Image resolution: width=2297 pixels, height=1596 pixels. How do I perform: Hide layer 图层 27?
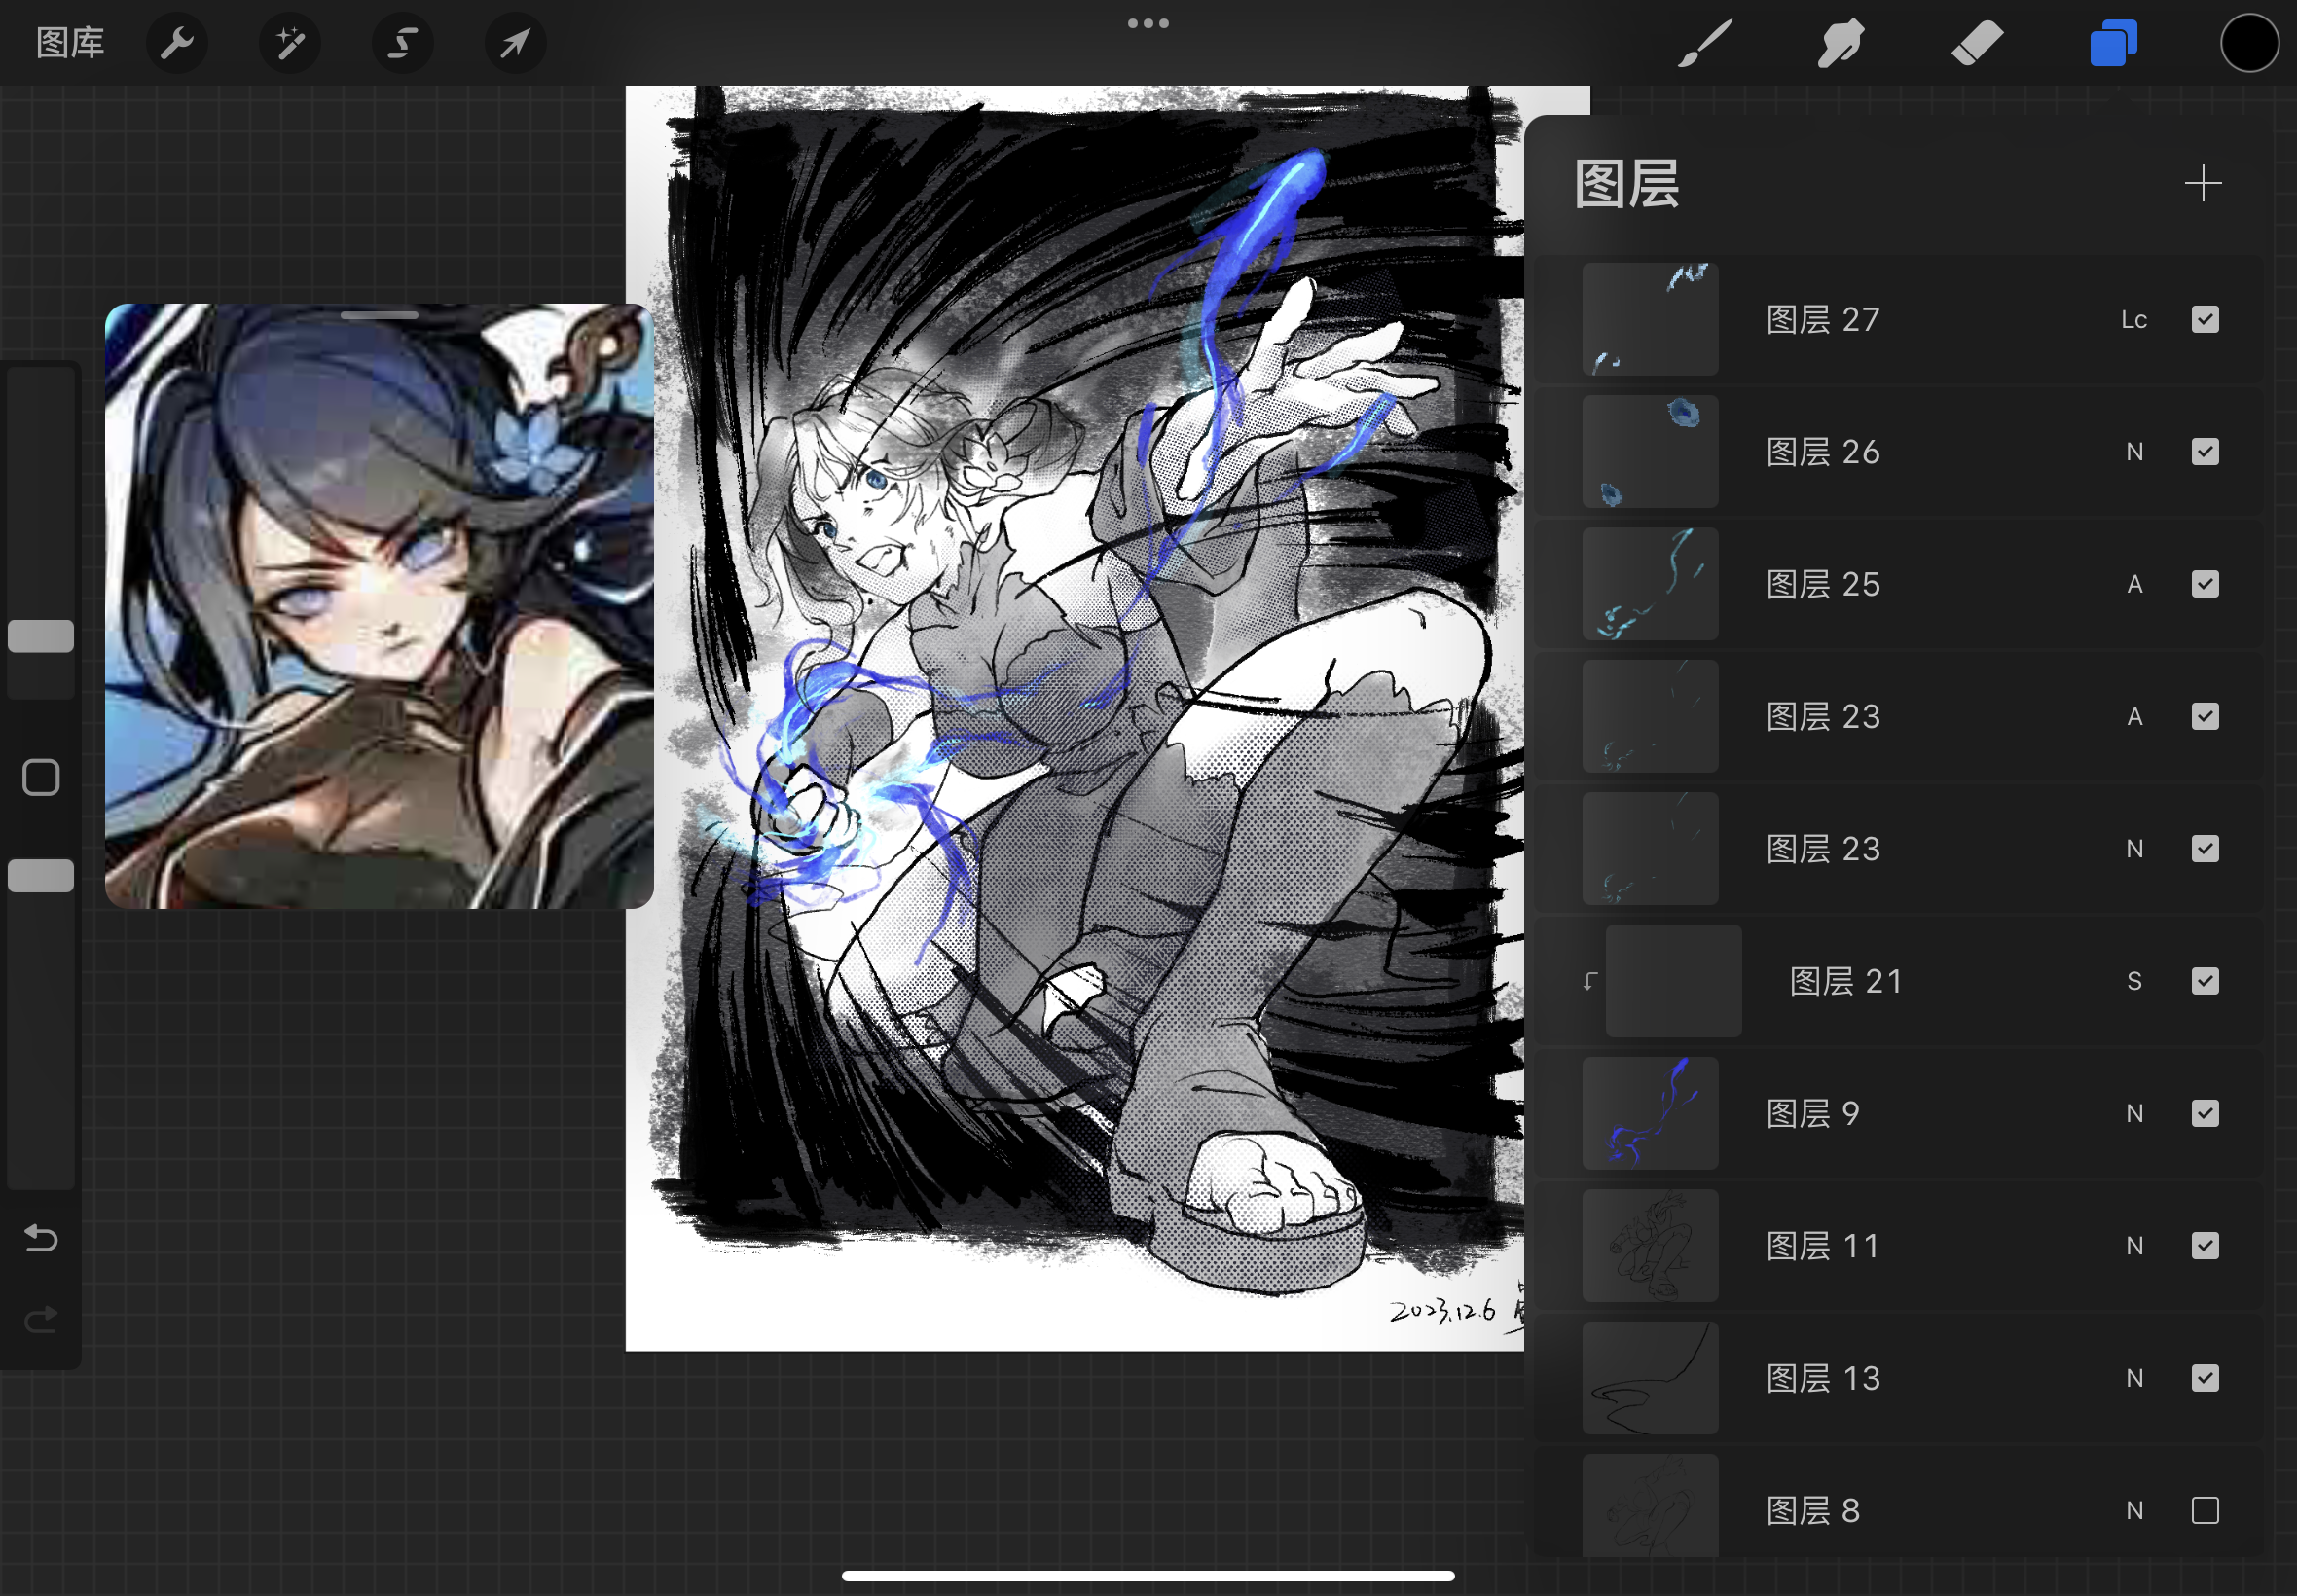(2204, 320)
